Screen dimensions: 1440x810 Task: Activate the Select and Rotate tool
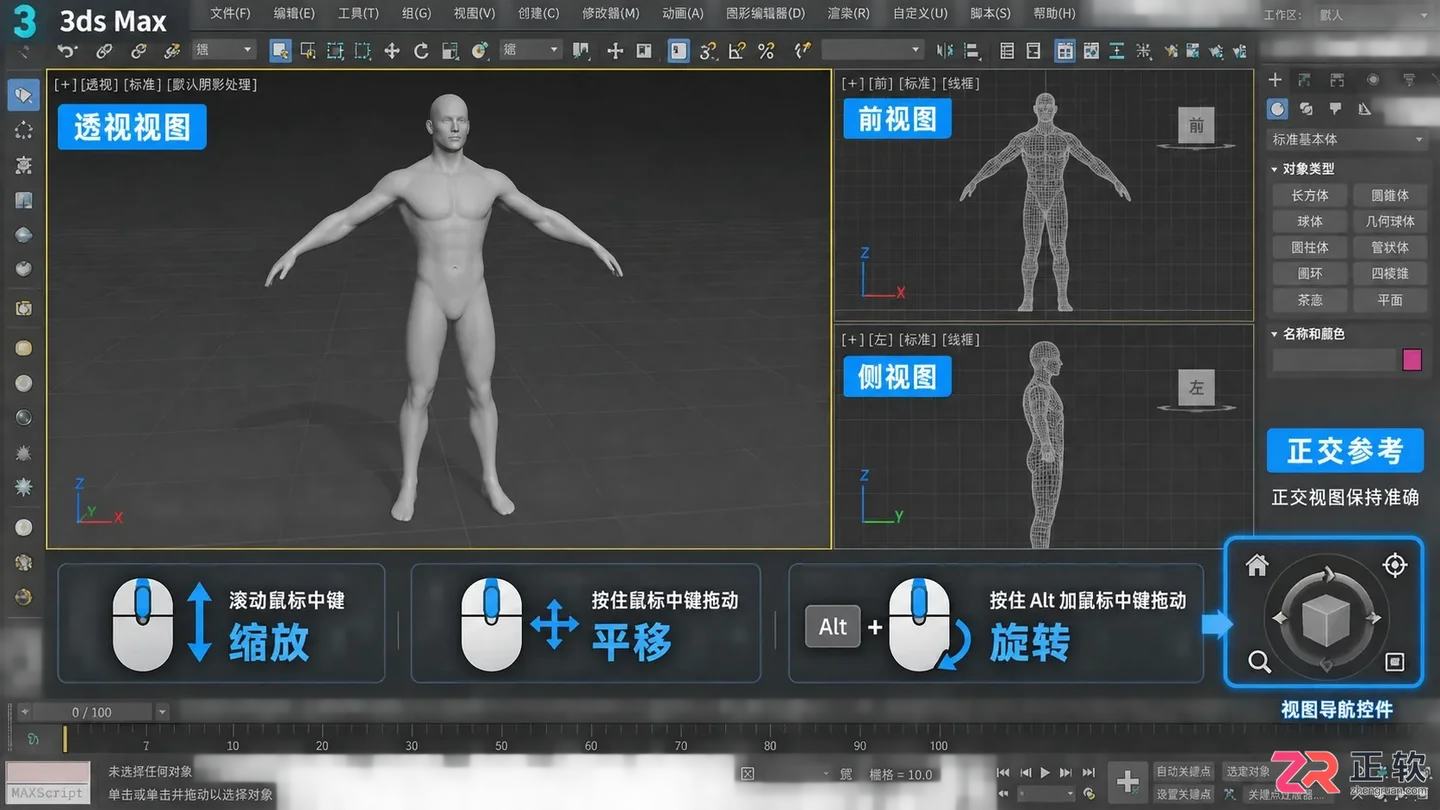click(421, 50)
